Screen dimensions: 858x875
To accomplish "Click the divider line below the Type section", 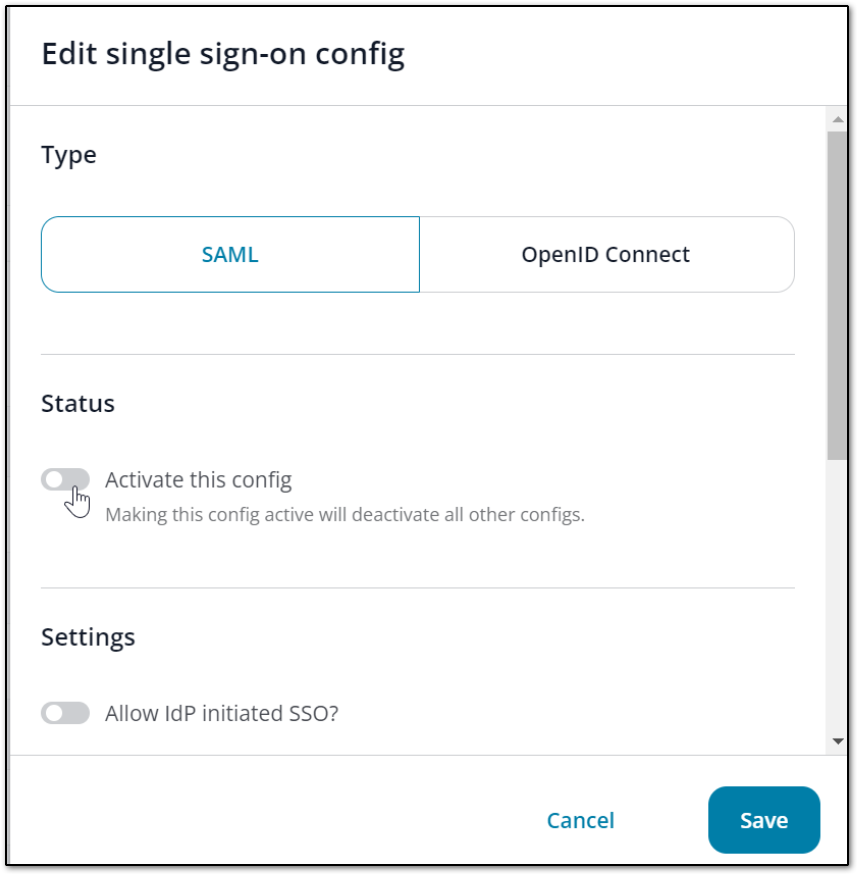I will tap(417, 354).
